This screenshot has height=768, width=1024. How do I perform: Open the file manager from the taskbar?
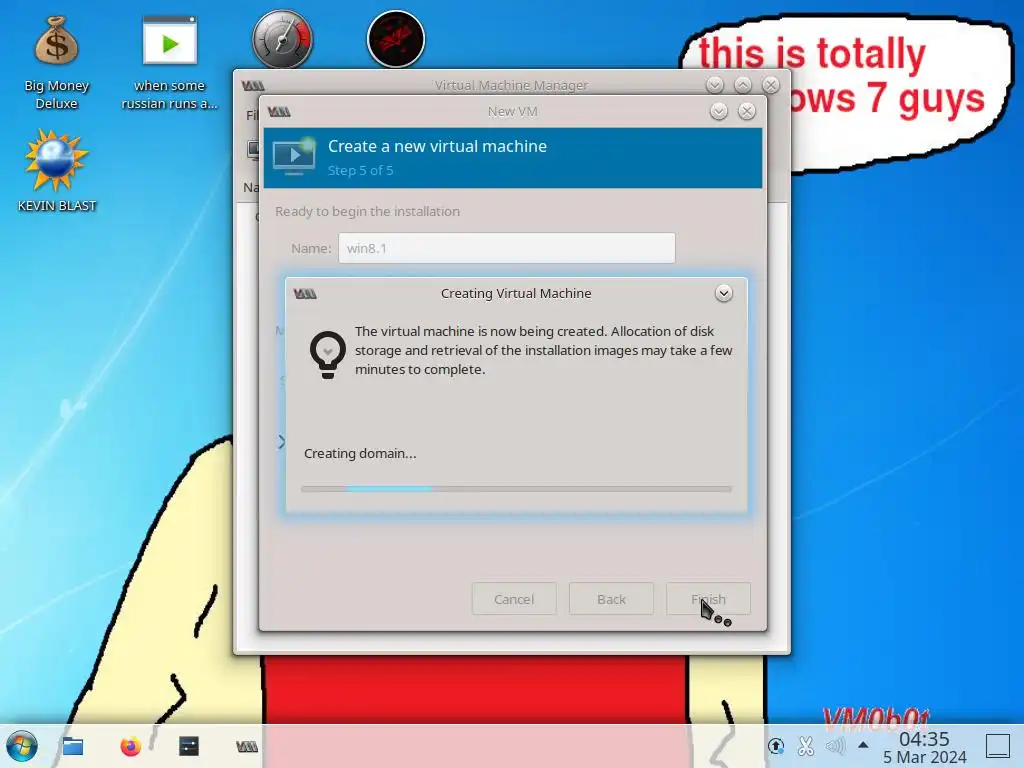pyautogui.click(x=72, y=746)
